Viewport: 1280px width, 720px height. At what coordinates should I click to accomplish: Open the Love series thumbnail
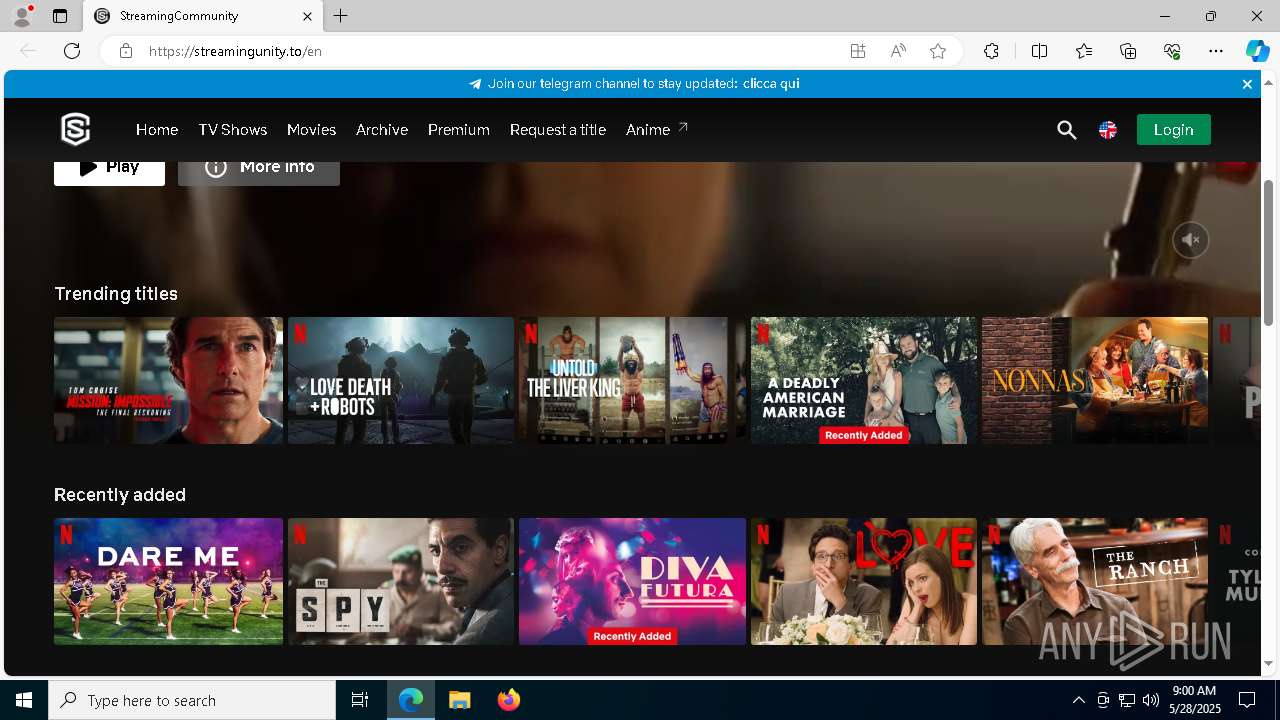[x=864, y=581]
